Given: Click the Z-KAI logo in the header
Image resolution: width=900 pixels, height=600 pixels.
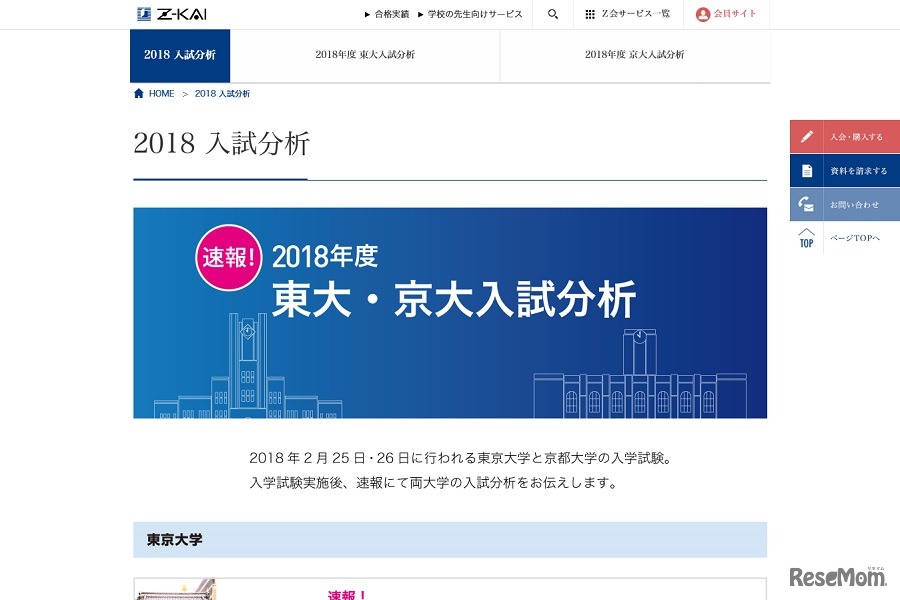Looking at the screenshot, I should pyautogui.click(x=172, y=13).
